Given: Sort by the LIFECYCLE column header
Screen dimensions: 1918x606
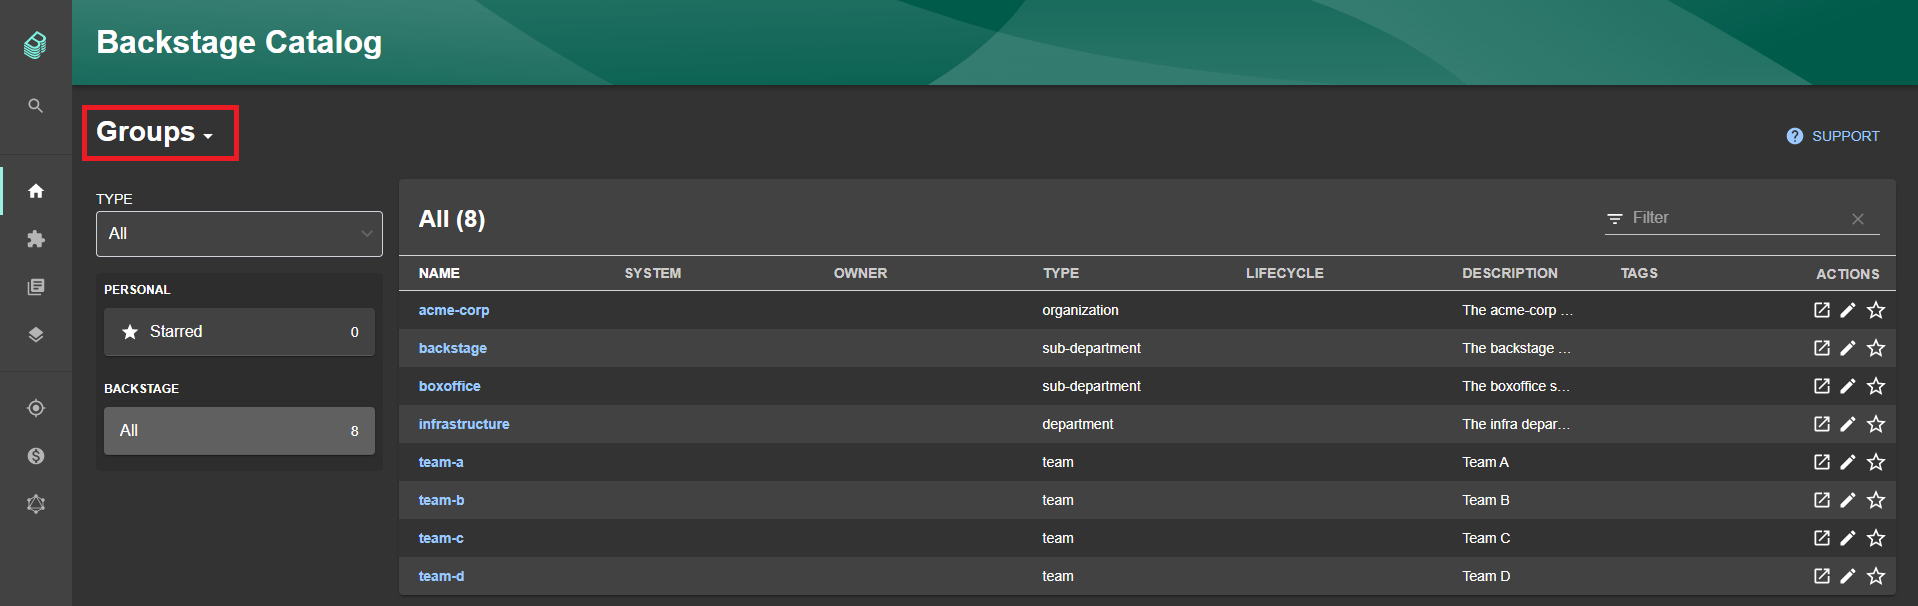Looking at the screenshot, I should coord(1284,273).
